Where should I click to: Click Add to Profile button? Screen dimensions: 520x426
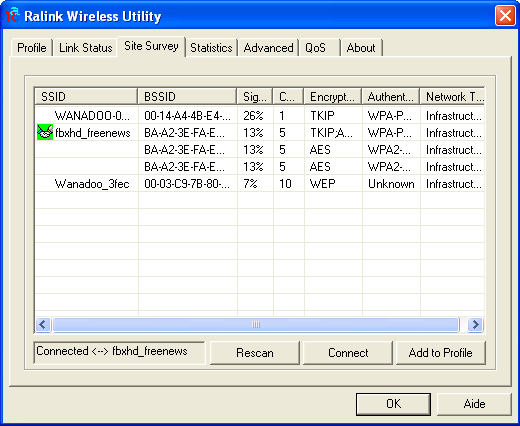pyautogui.click(x=441, y=353)
